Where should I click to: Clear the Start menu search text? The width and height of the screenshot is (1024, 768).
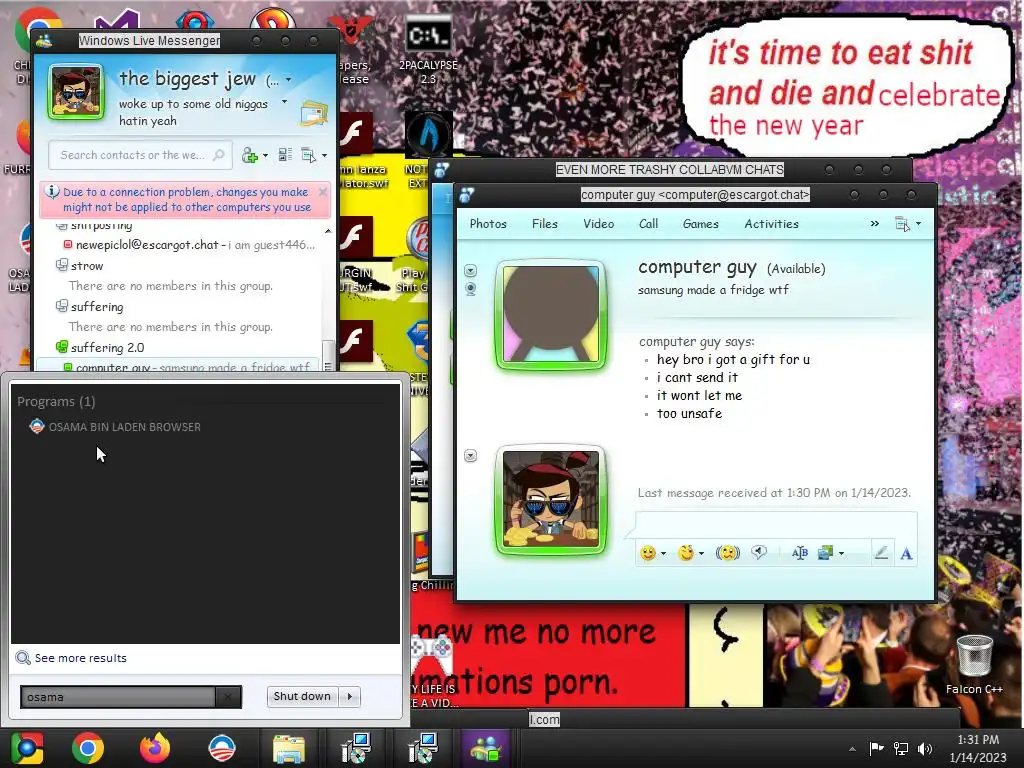(228, 697)
